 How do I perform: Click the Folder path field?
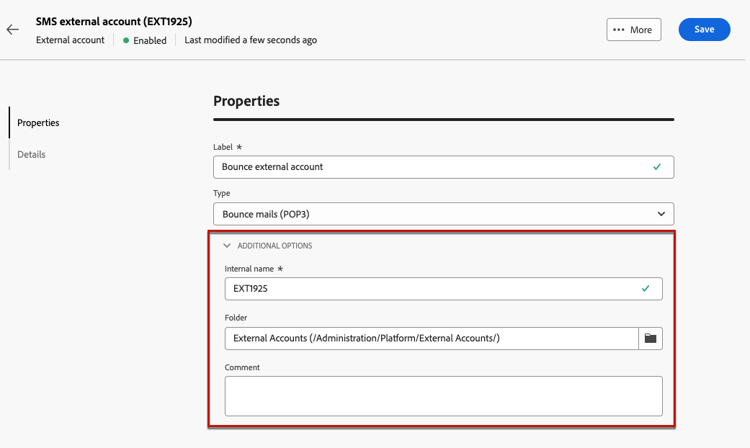(431, 339)
